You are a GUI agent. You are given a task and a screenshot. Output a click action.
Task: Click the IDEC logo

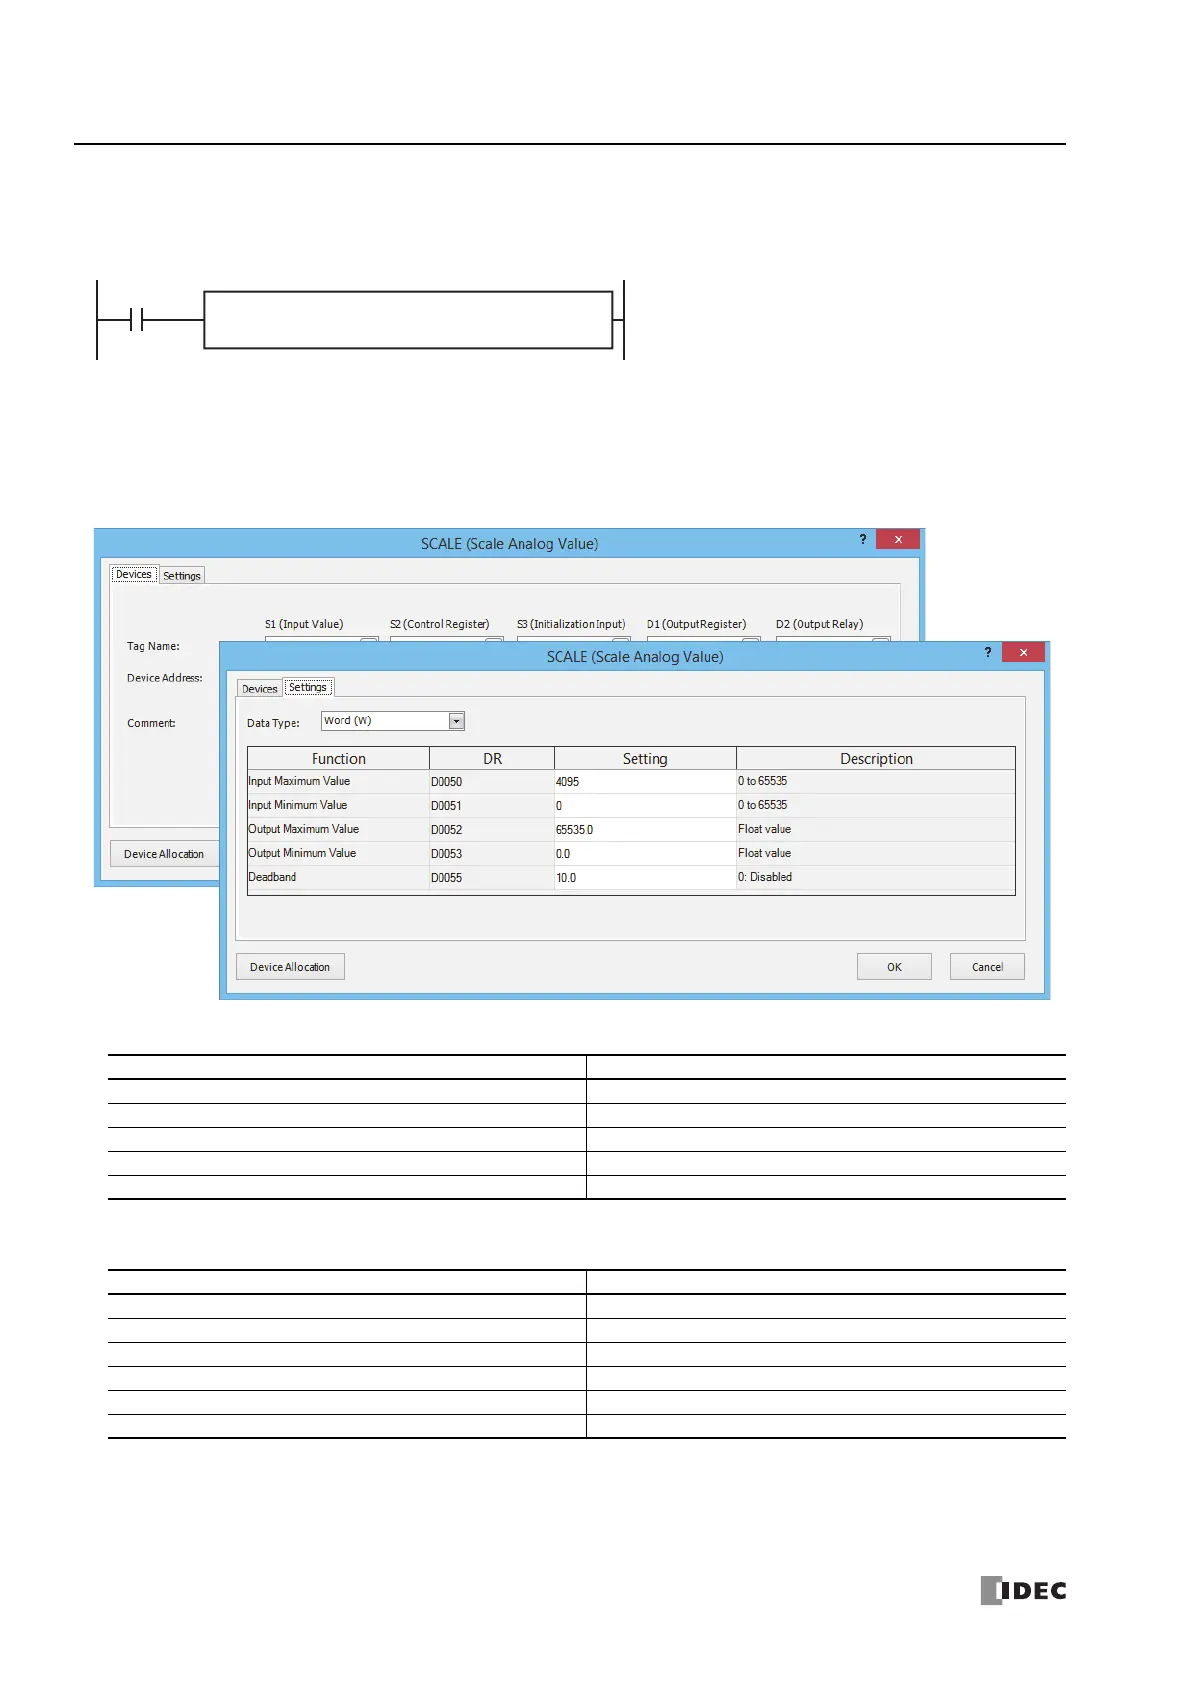point(1023,1590)
